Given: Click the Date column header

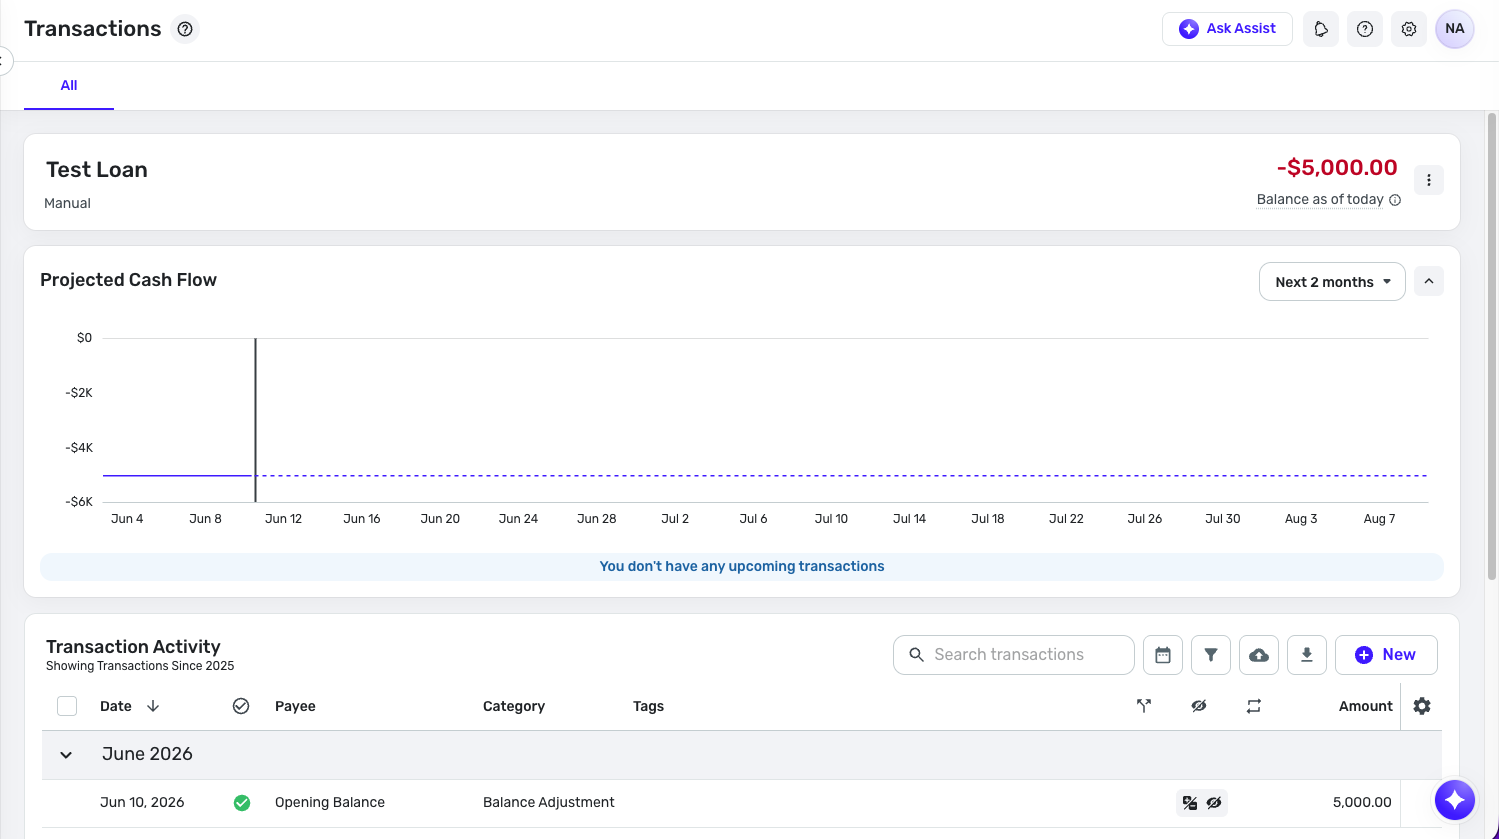Looking at the screenshot, I should (116, 706).
